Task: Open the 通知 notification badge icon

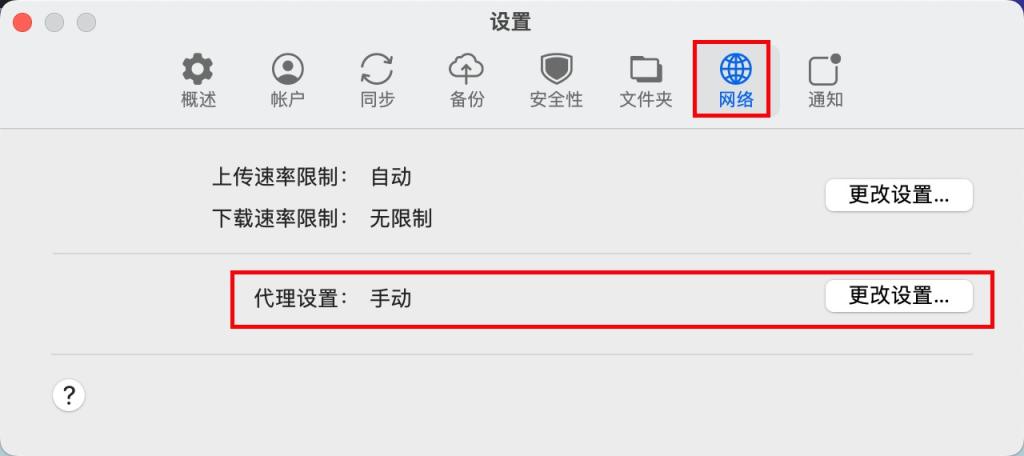Action: click(825, 69)
